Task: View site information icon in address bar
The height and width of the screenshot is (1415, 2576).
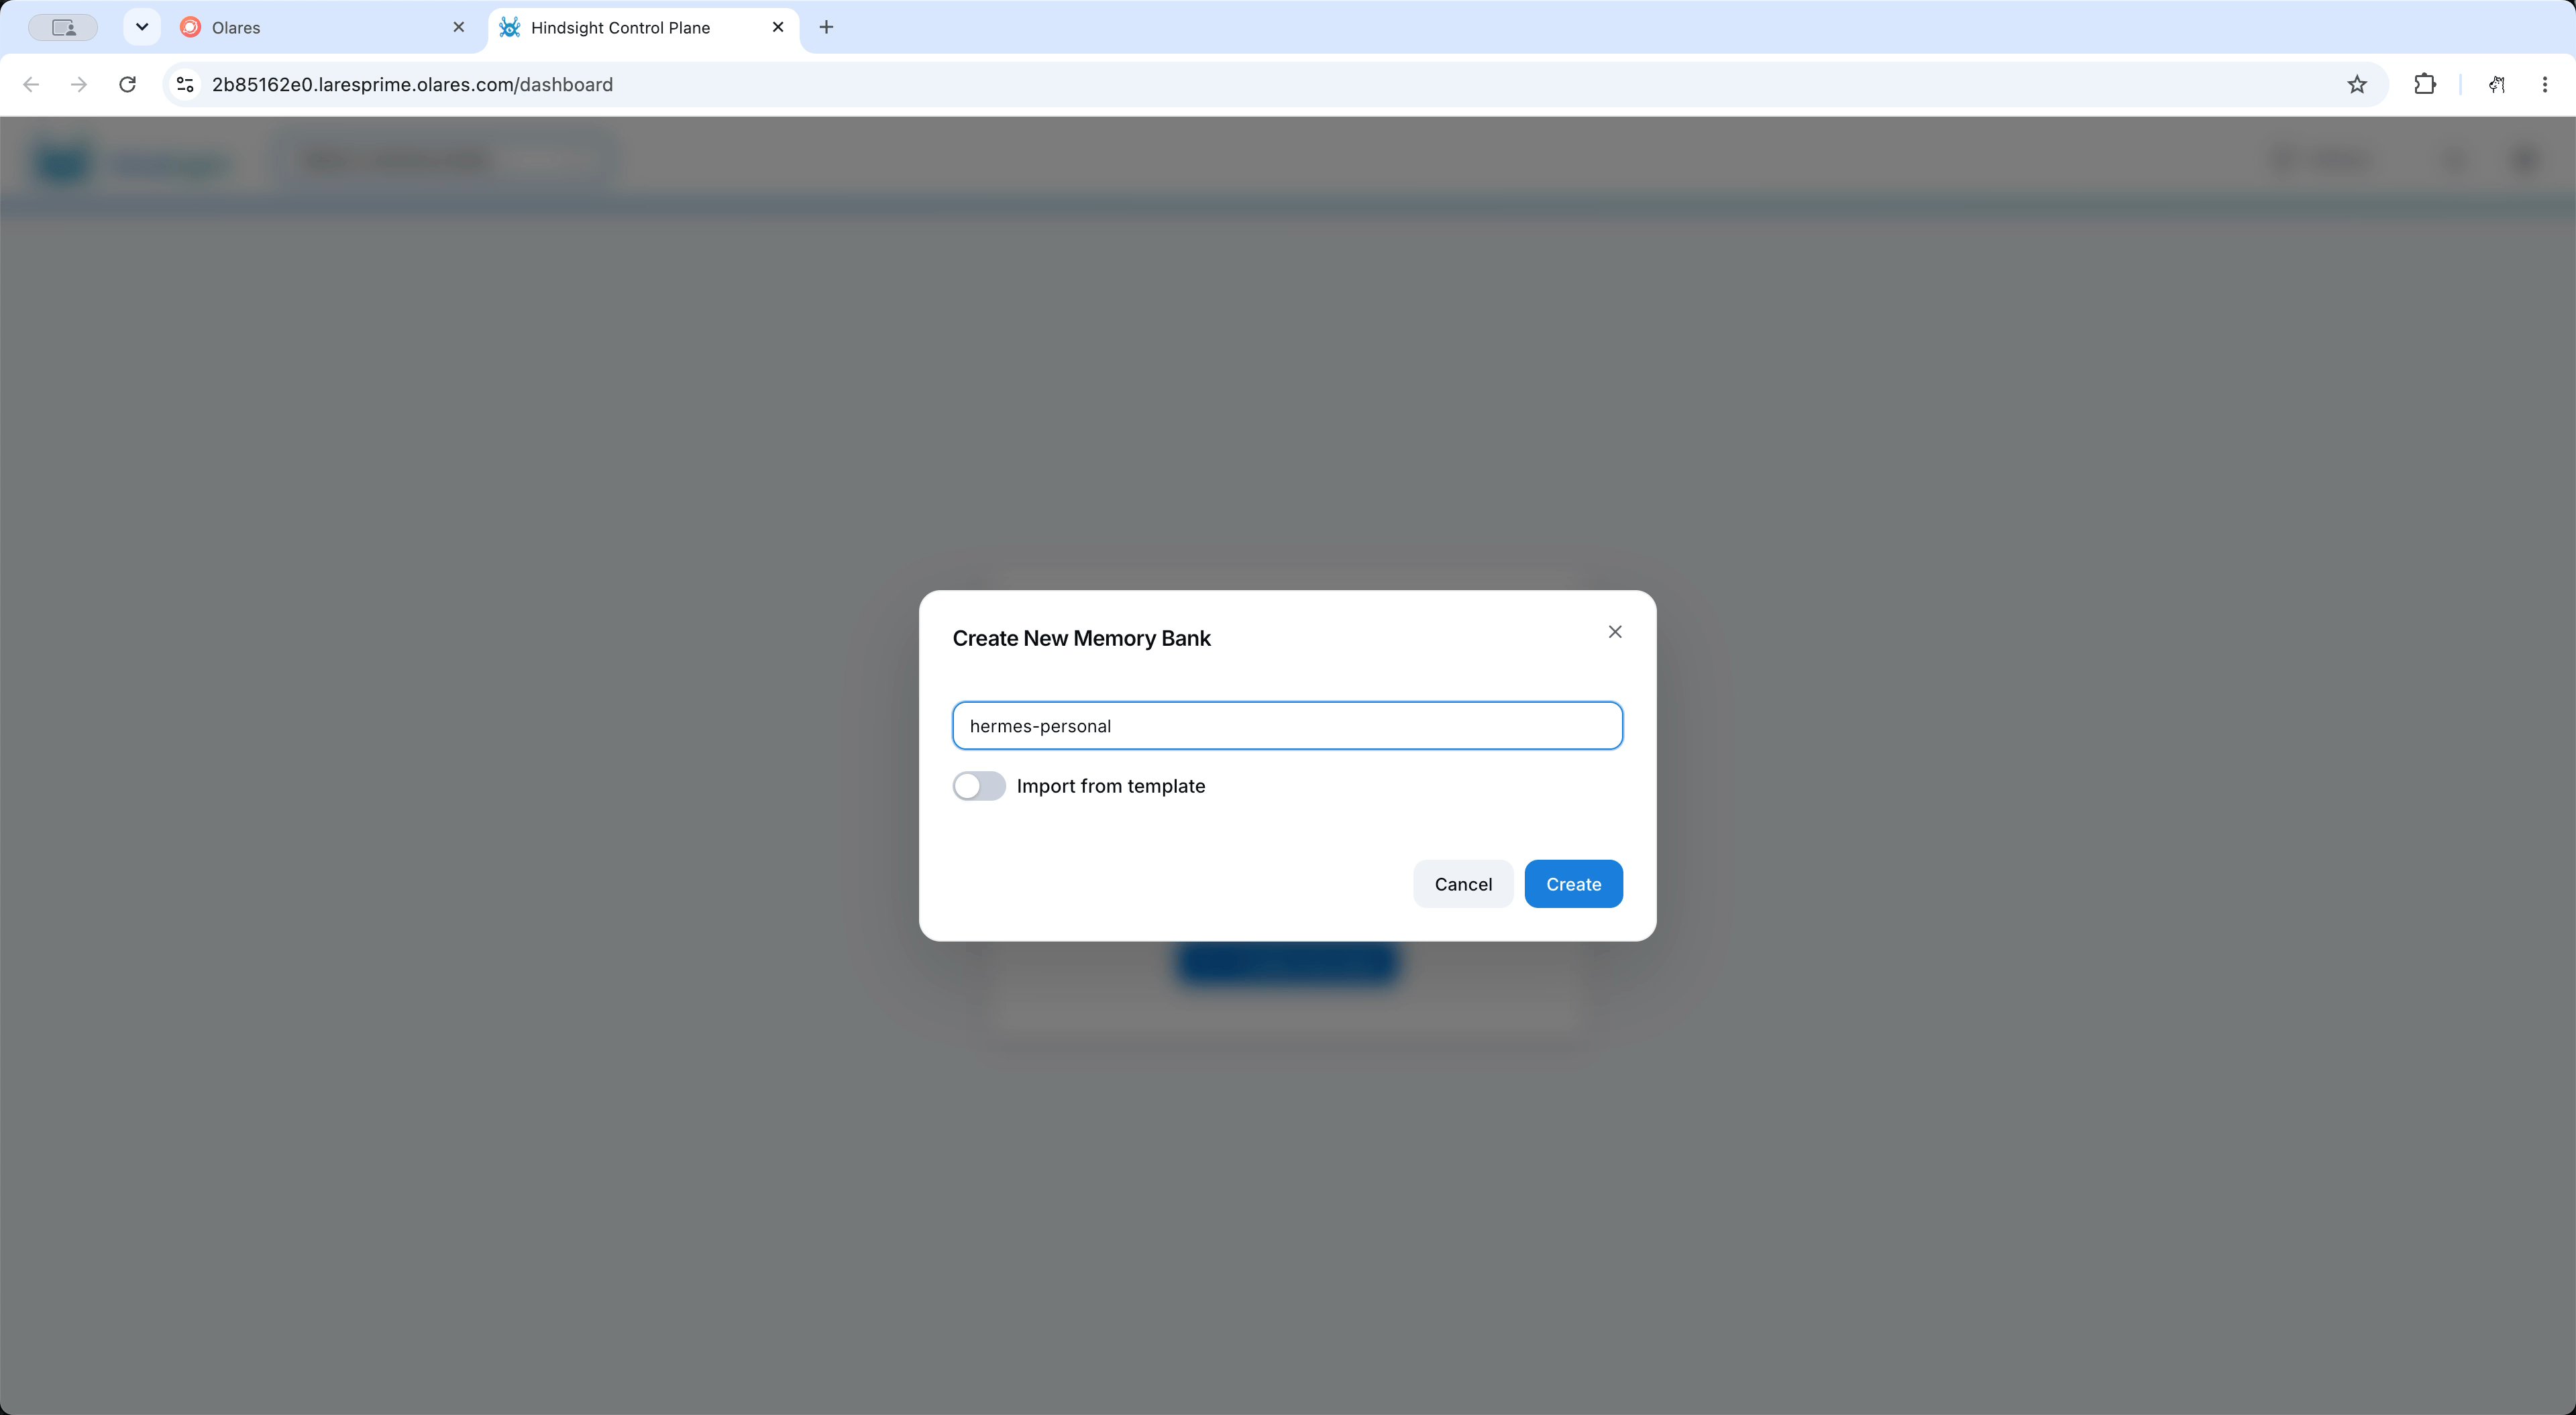Action: [x=185, y=85]
